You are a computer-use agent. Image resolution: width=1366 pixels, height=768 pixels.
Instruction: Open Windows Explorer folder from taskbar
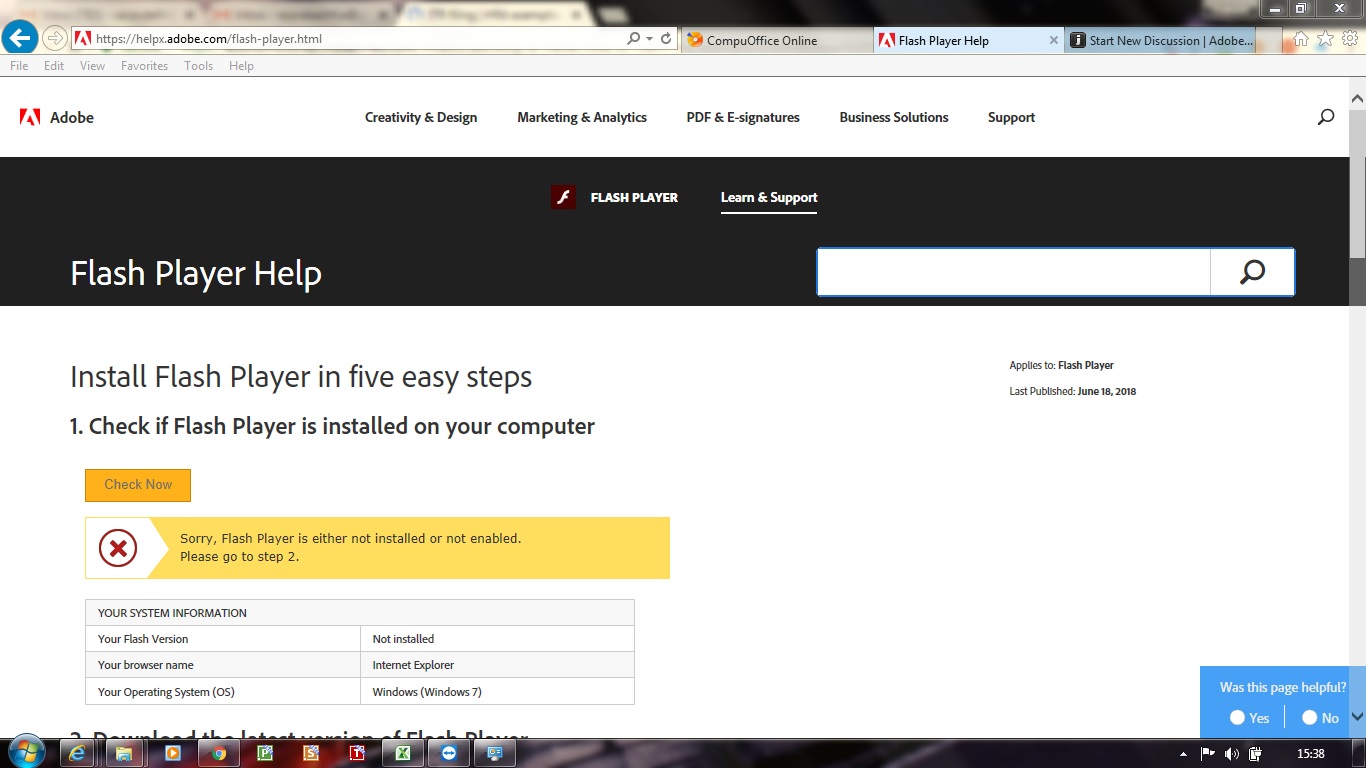(x=124, y=753)
